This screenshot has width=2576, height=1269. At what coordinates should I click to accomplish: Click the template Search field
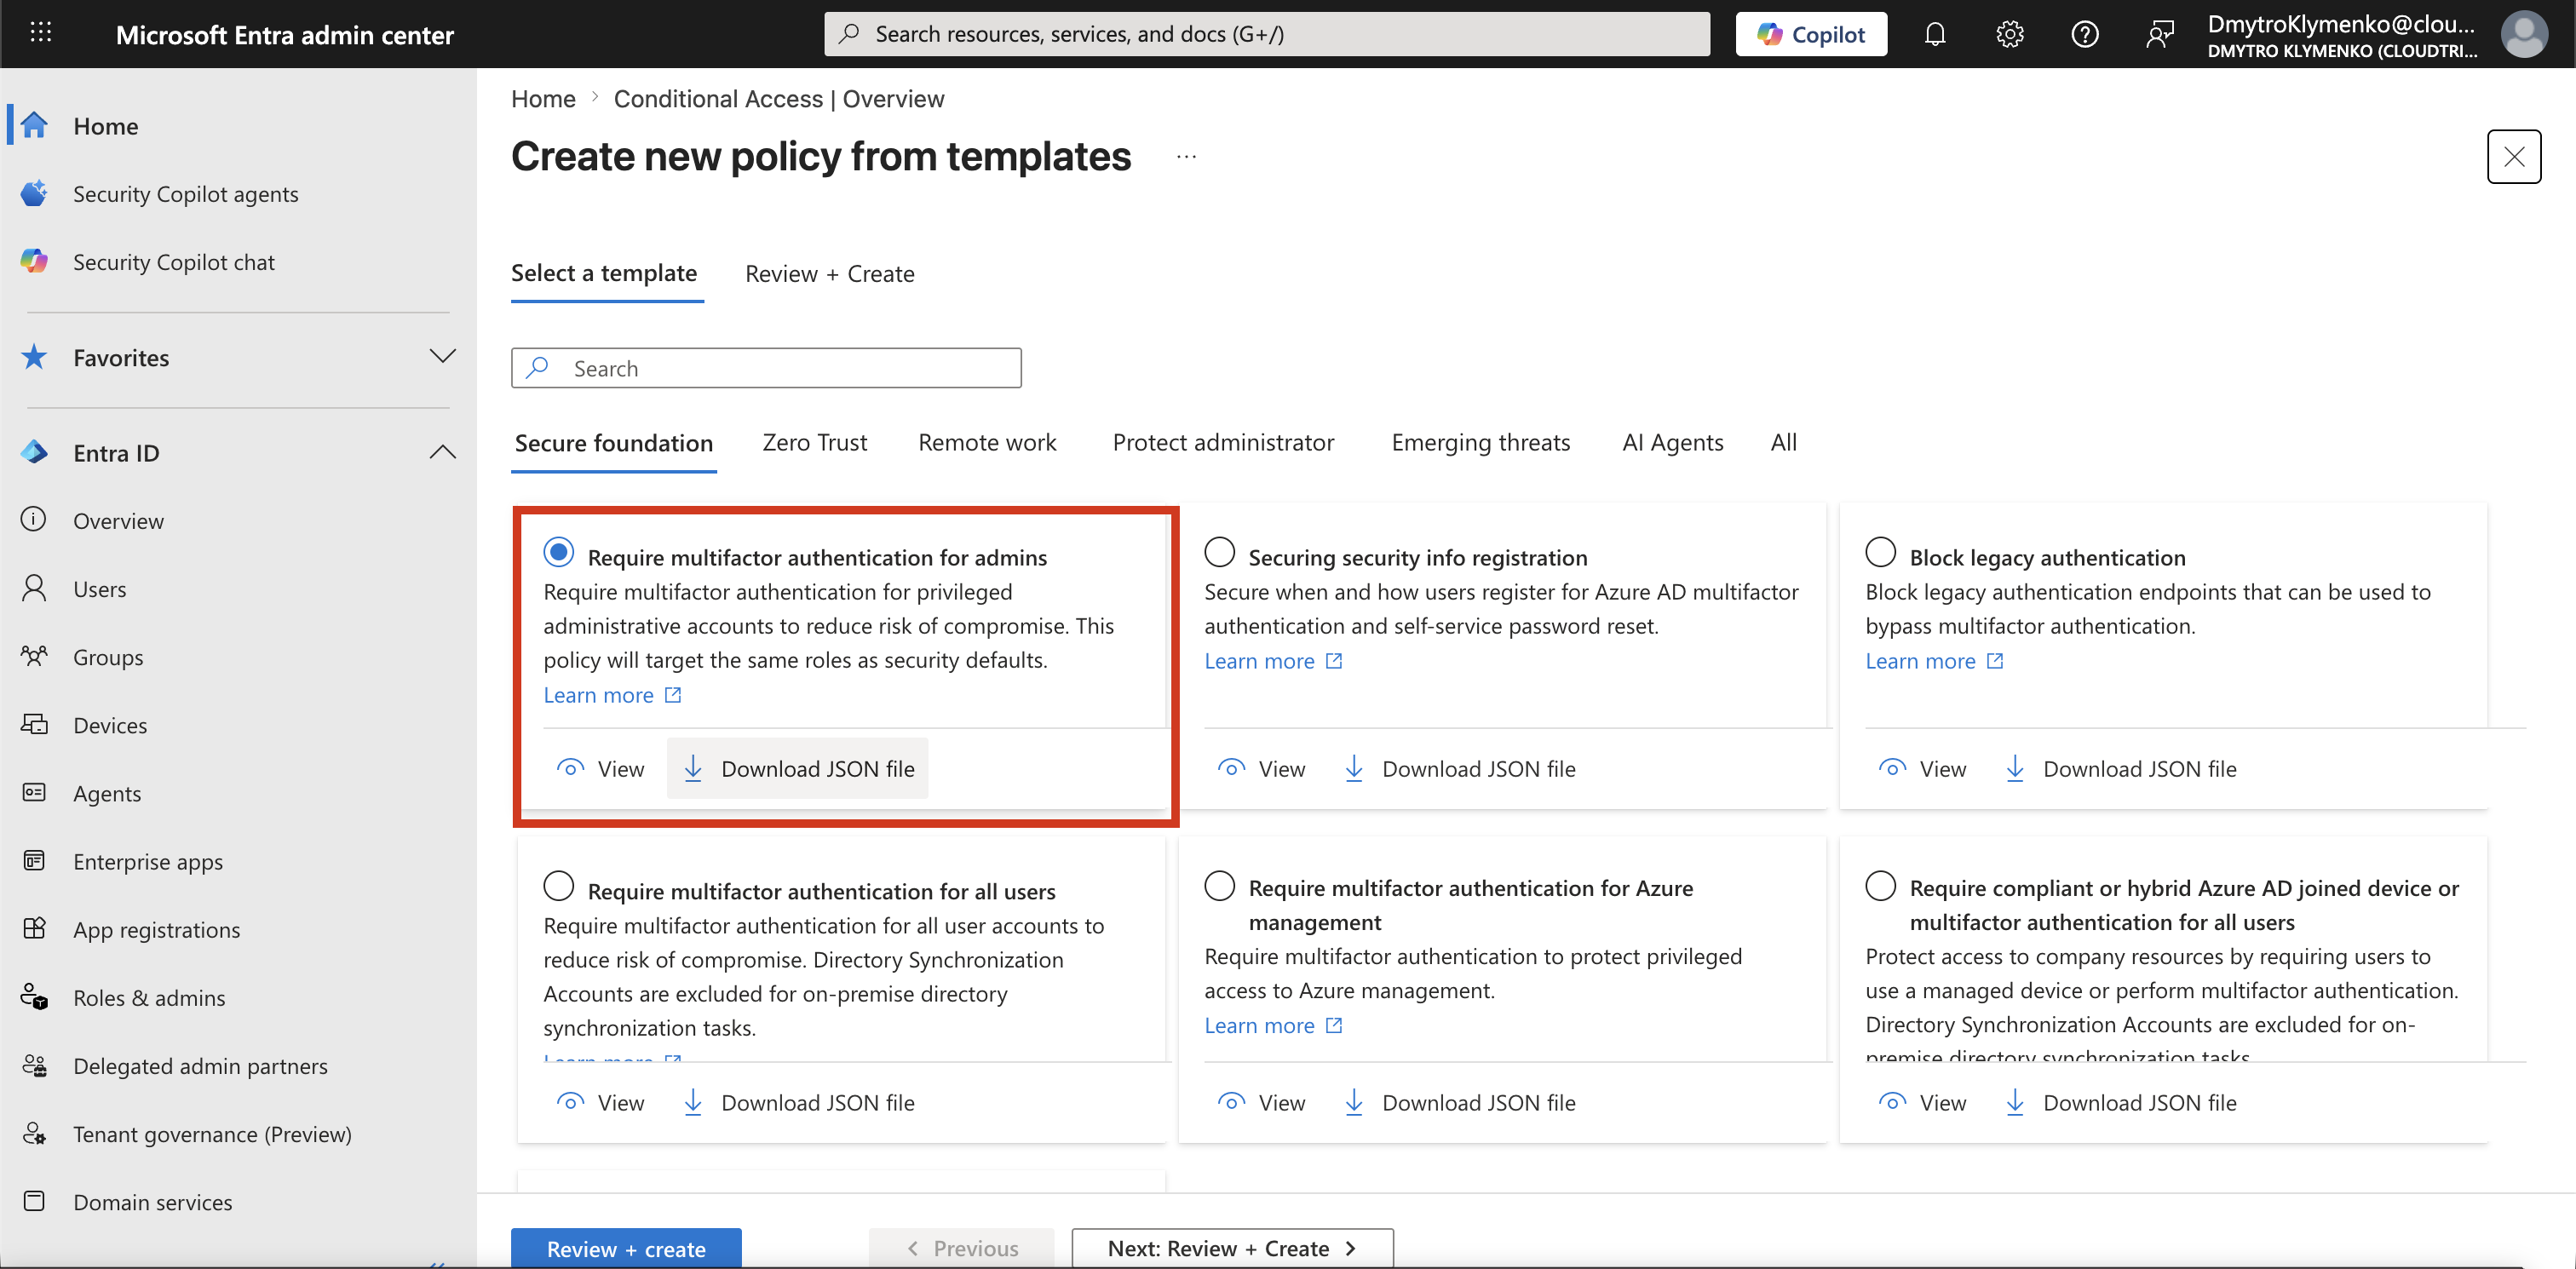(766, 367)
